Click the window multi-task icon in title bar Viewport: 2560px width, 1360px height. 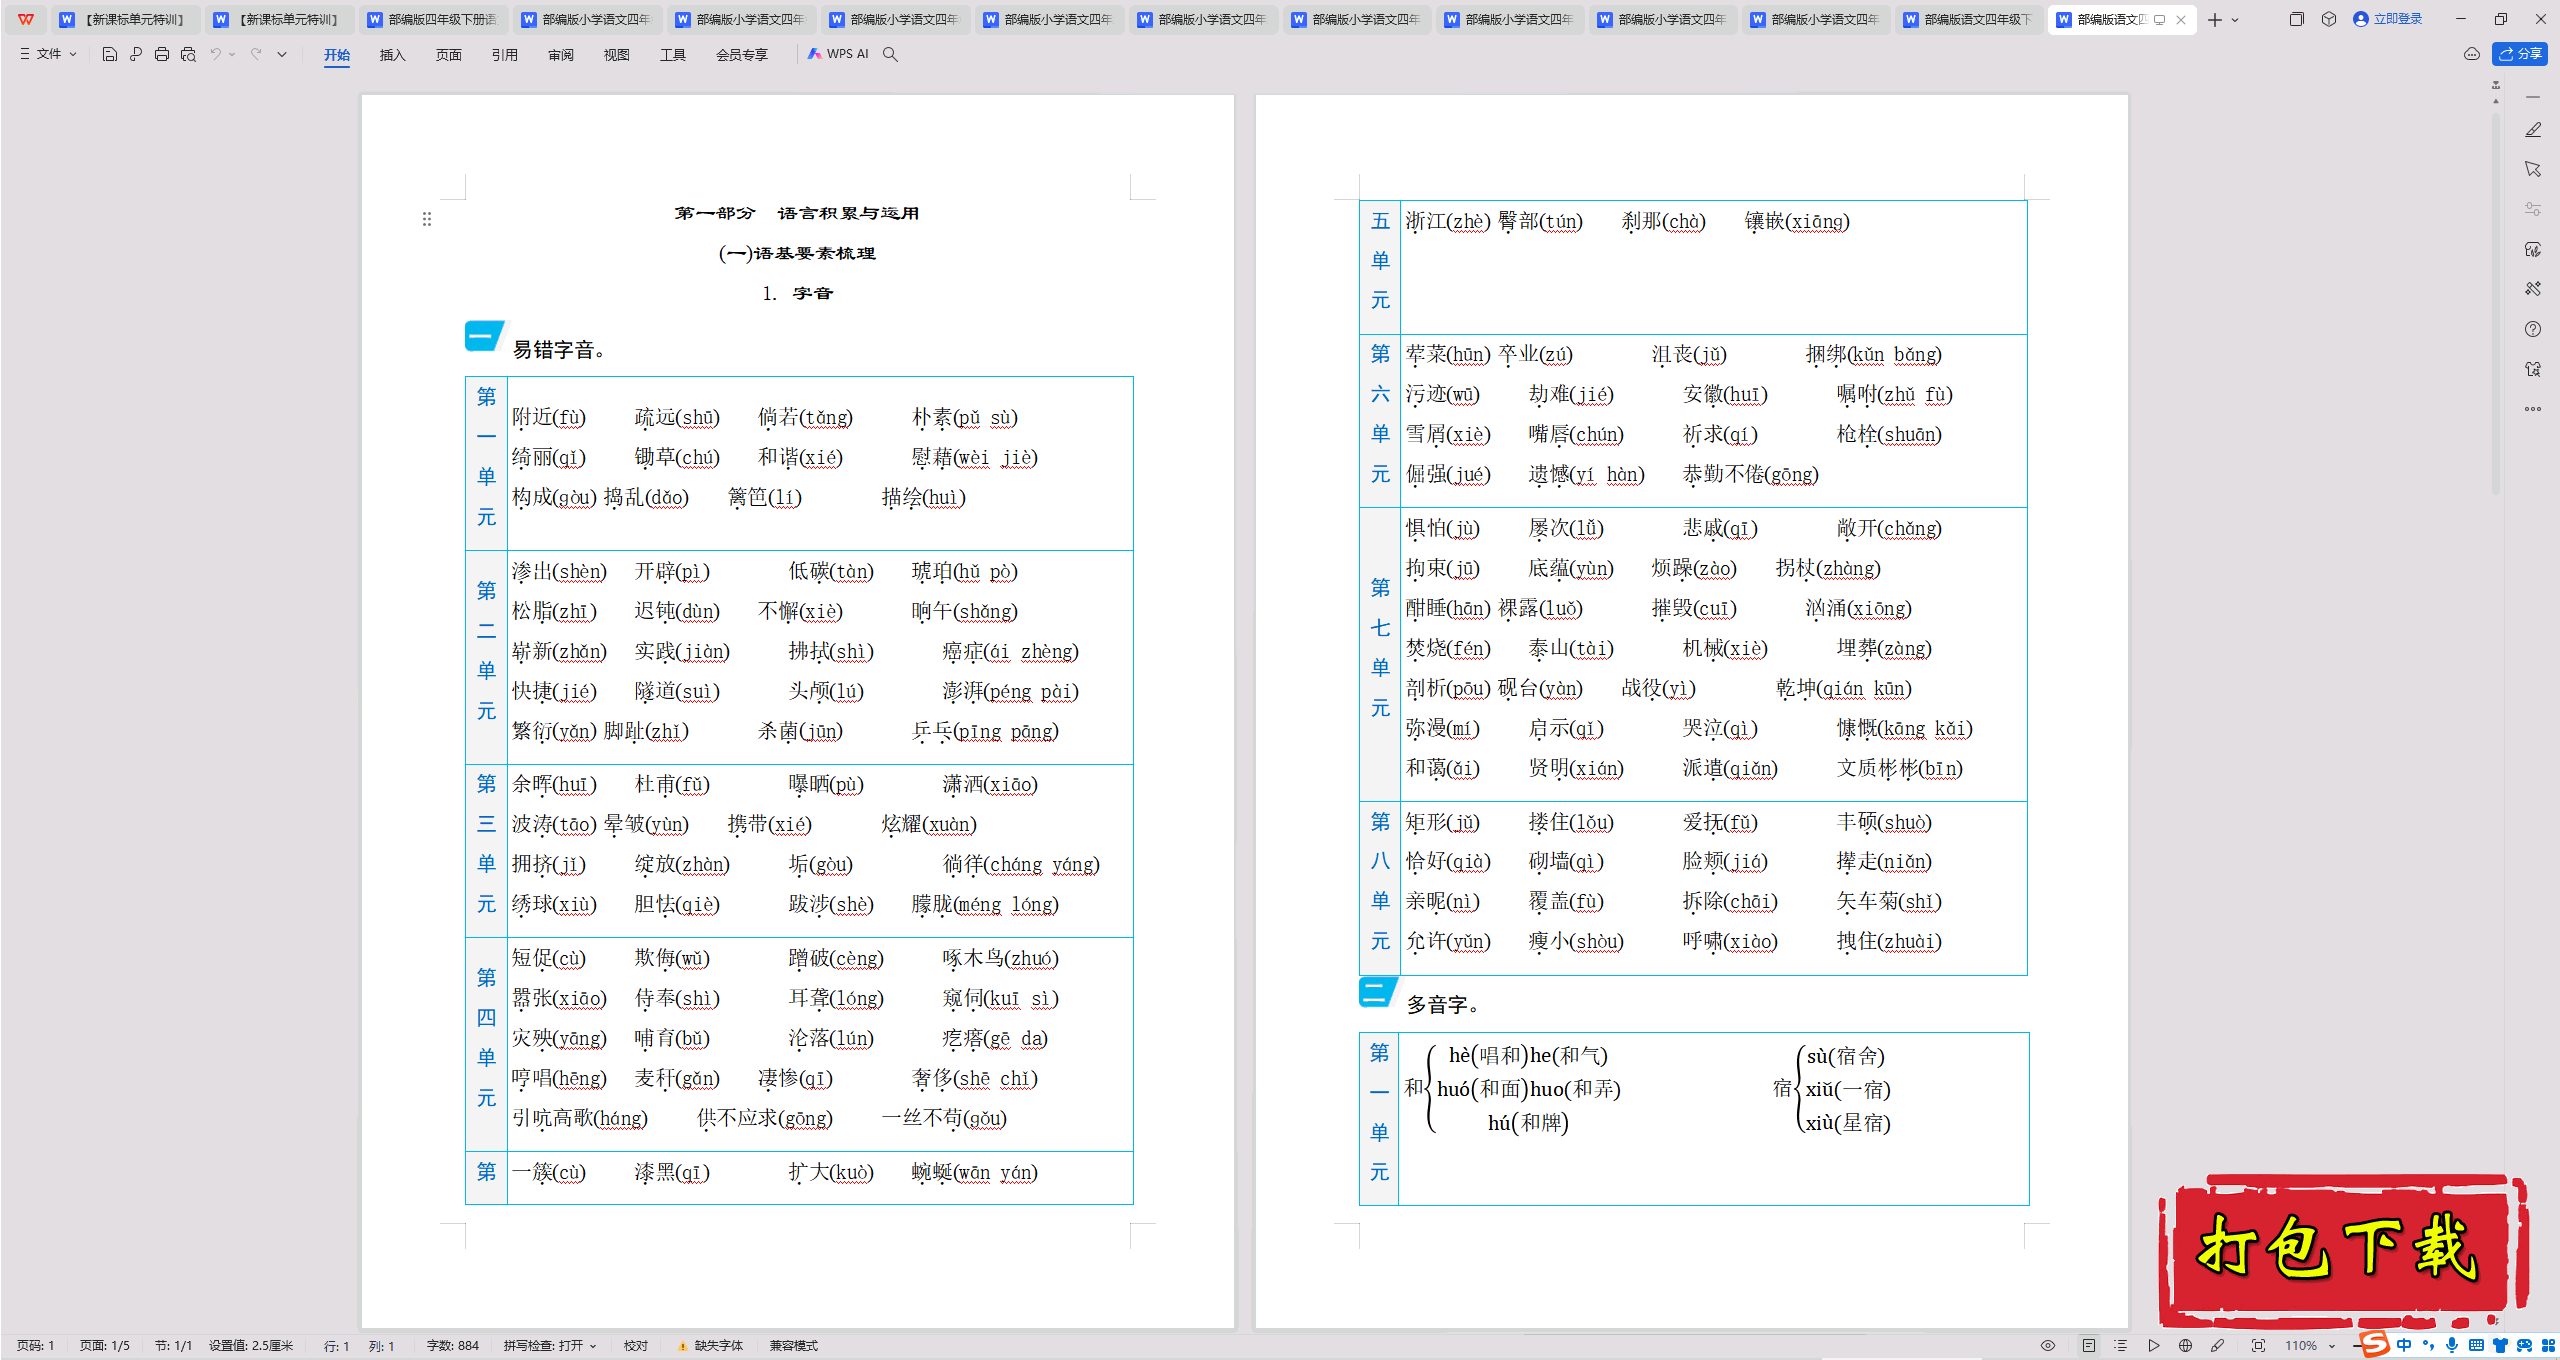[2297, 19]
